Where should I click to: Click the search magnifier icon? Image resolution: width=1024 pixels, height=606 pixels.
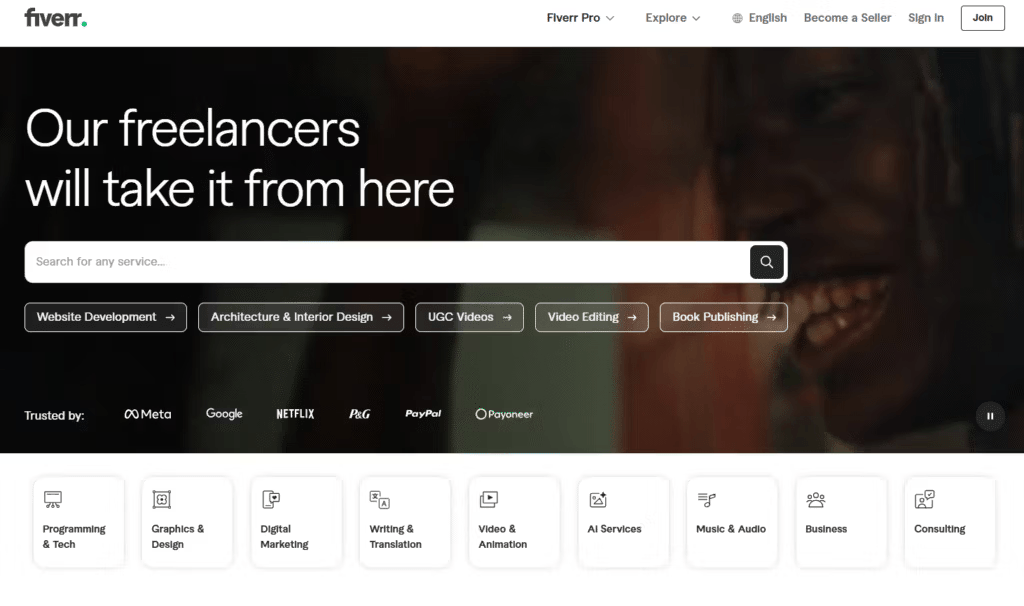[766, 261]
